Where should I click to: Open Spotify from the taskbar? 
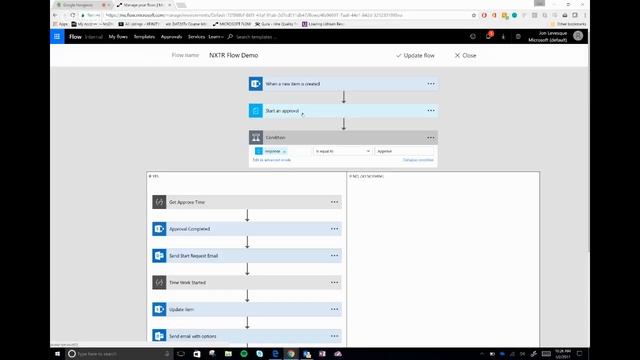point(244,354)
